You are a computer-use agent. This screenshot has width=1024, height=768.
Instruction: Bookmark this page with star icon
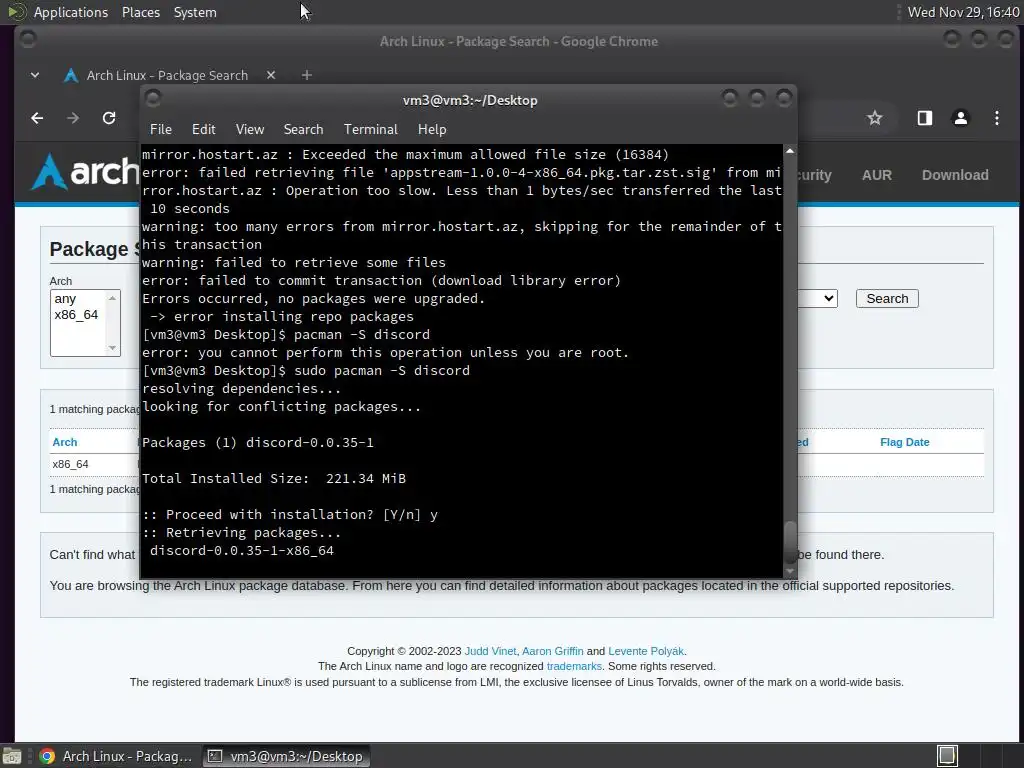[x=874, y=118]
